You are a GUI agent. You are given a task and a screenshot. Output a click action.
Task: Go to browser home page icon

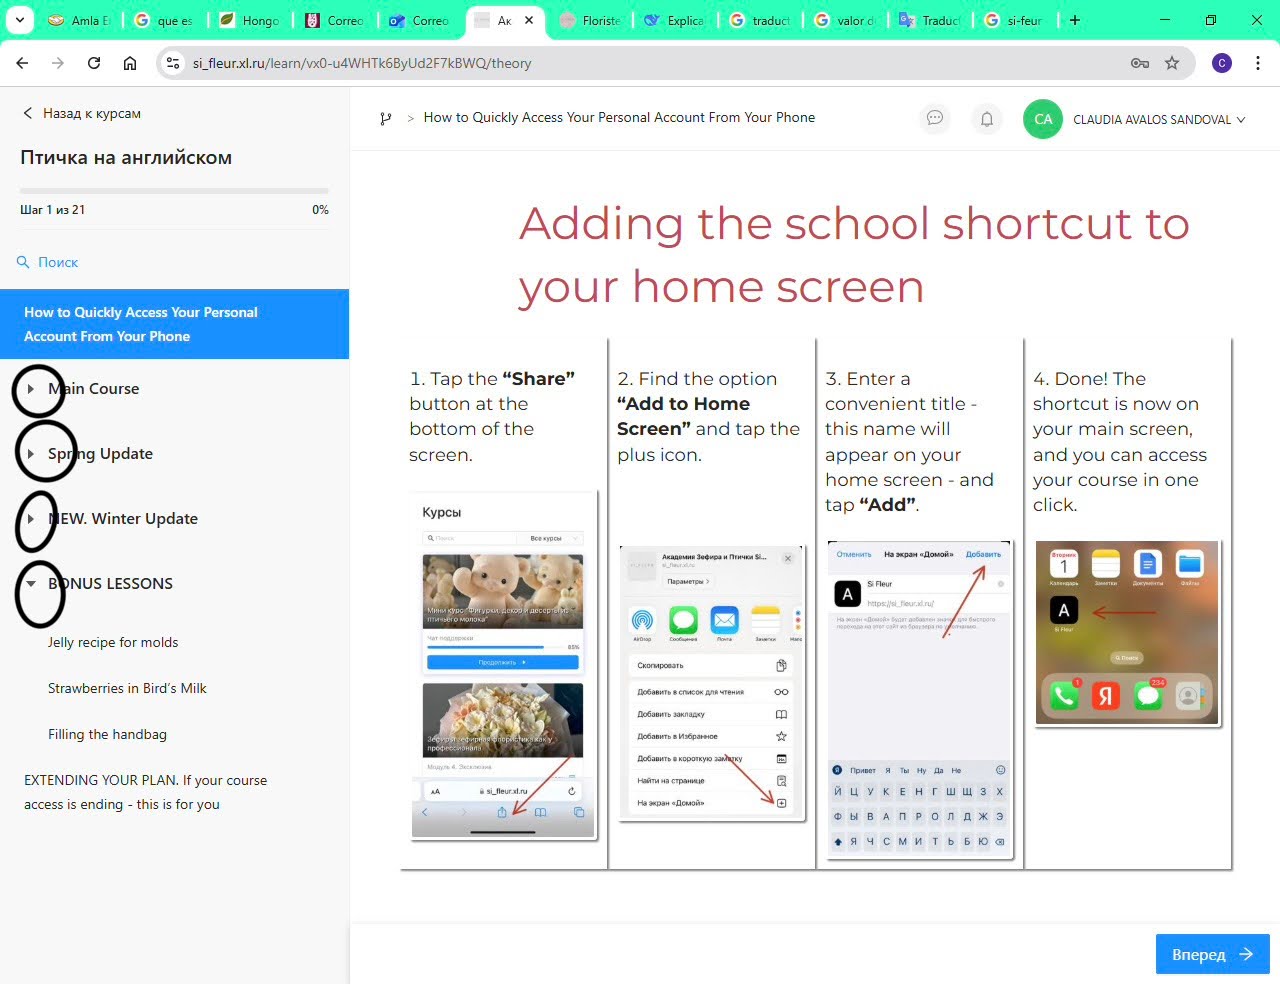coord(130,63)
